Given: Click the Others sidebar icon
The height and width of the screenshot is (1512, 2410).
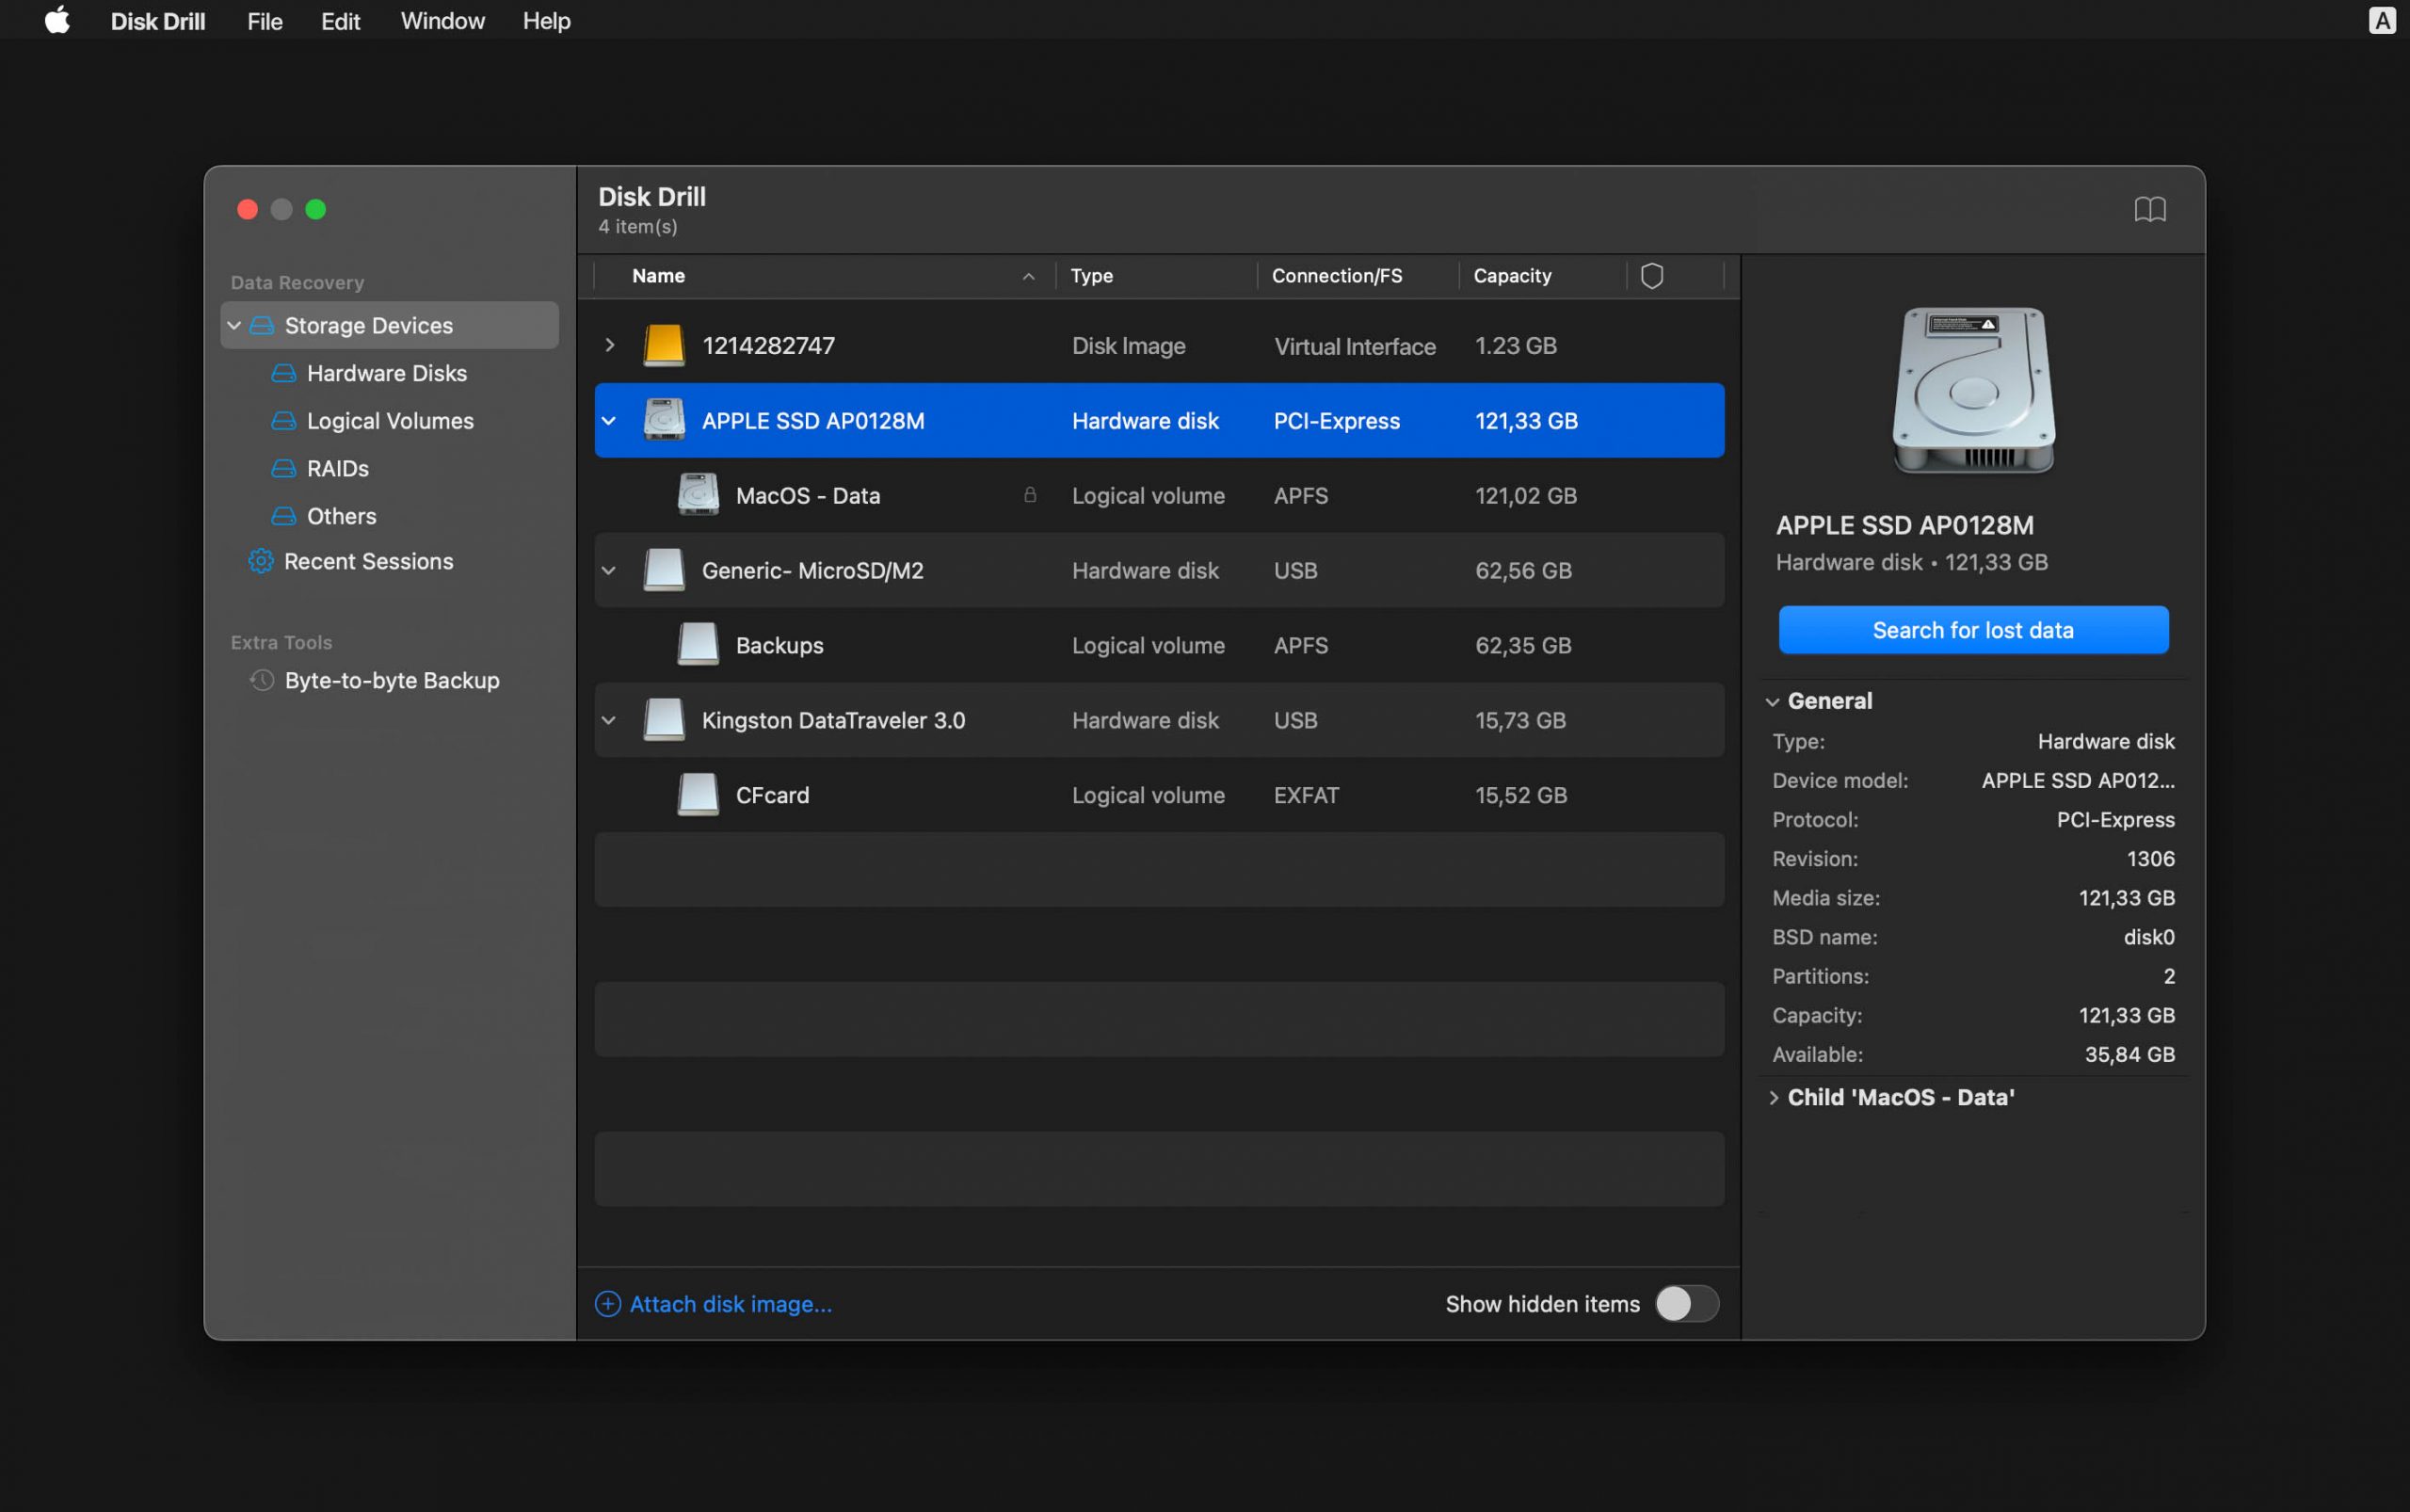Looking at the screenshot, I should click(284, 514).
